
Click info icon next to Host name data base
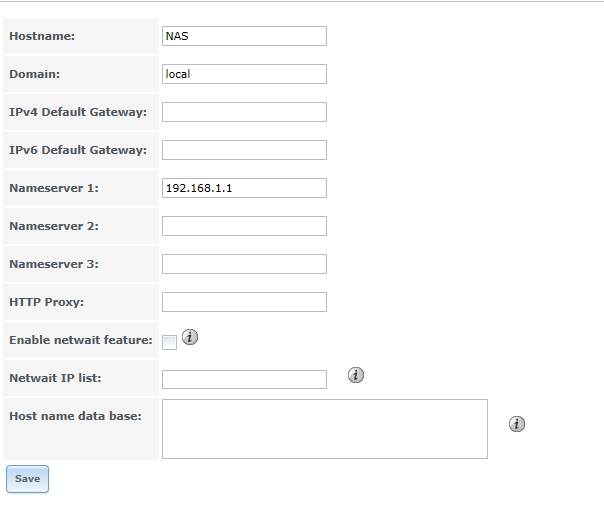pyautogui.click(x=517, y=424)
